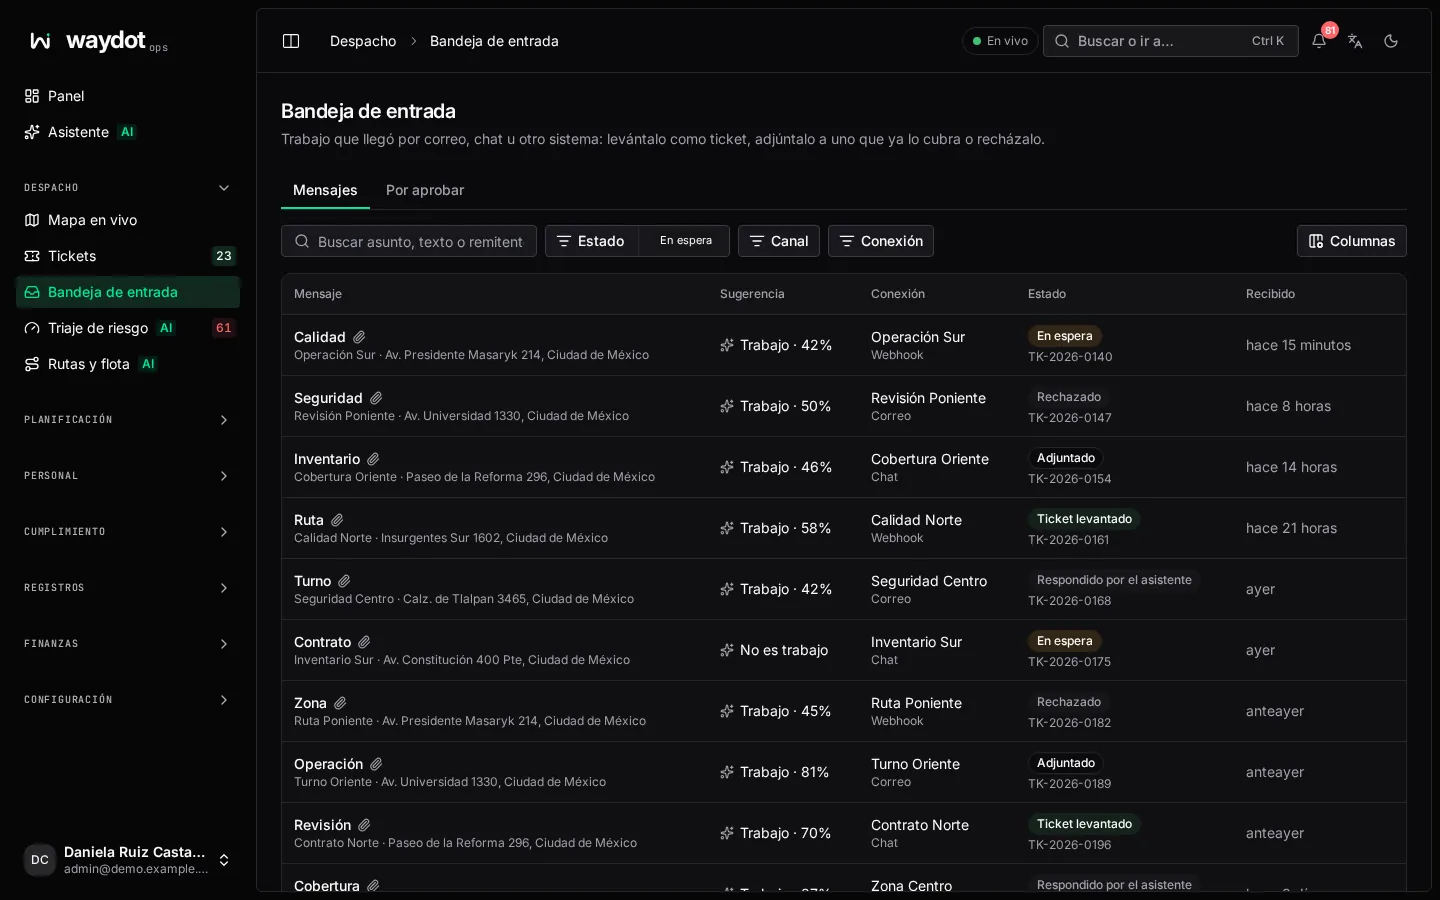Open the Columnas button
Viewport: 1440px width, 900px height.
pos(1352,241)
